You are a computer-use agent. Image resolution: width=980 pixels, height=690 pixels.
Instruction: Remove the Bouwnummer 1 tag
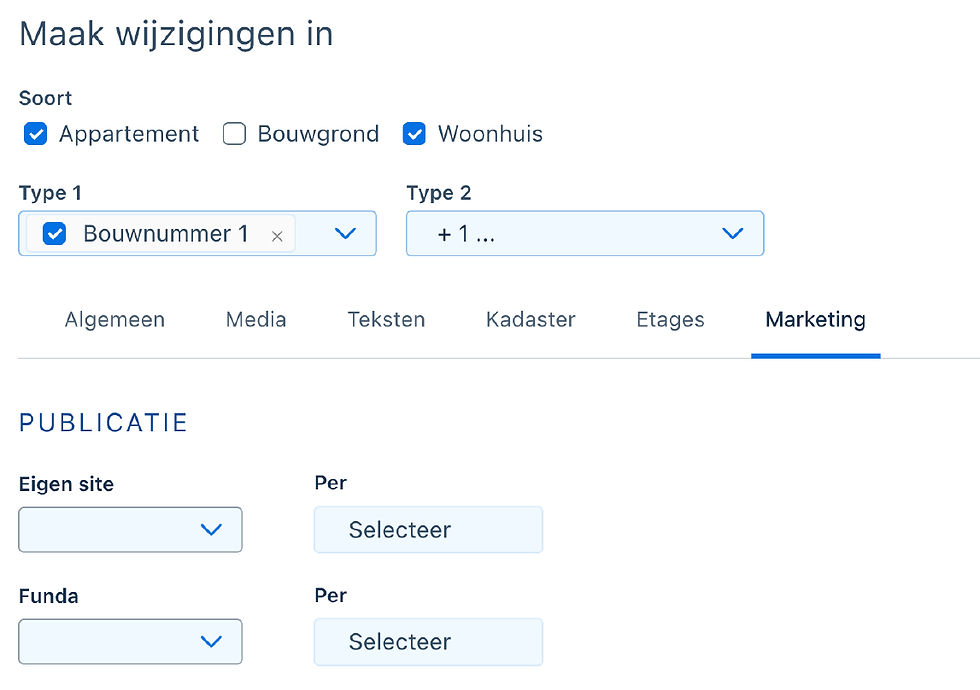point(277,236)
